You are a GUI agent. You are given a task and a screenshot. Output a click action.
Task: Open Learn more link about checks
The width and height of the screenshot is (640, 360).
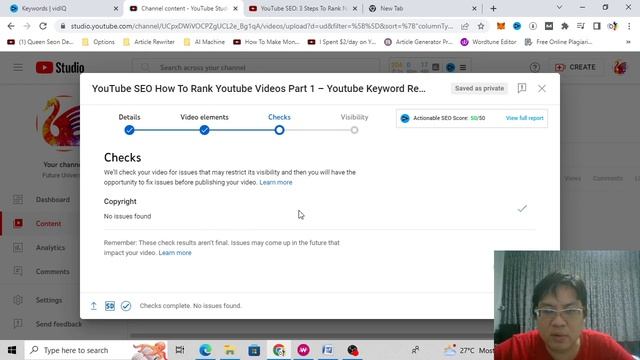pos(276,182)
